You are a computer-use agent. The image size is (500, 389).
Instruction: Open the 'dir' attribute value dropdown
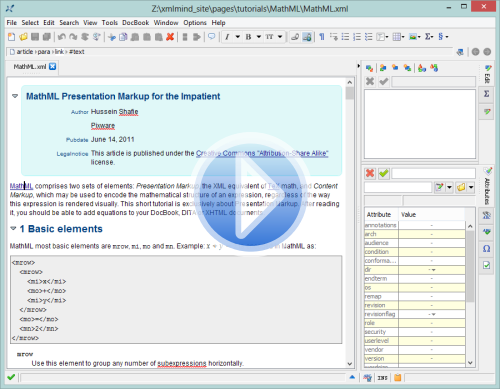click(x=432, y=270)
